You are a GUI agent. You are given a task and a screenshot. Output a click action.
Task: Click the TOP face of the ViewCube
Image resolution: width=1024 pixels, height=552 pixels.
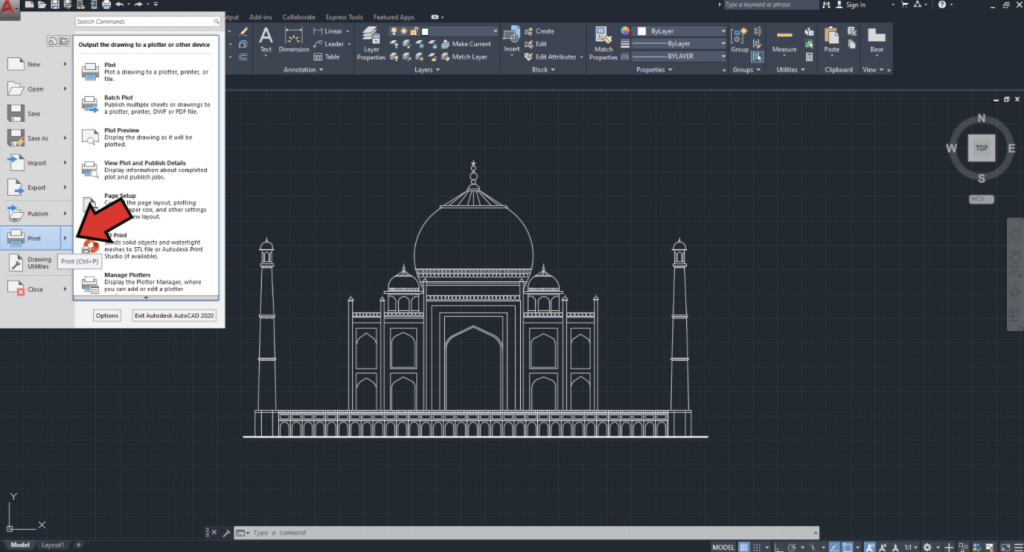point(981,147)
